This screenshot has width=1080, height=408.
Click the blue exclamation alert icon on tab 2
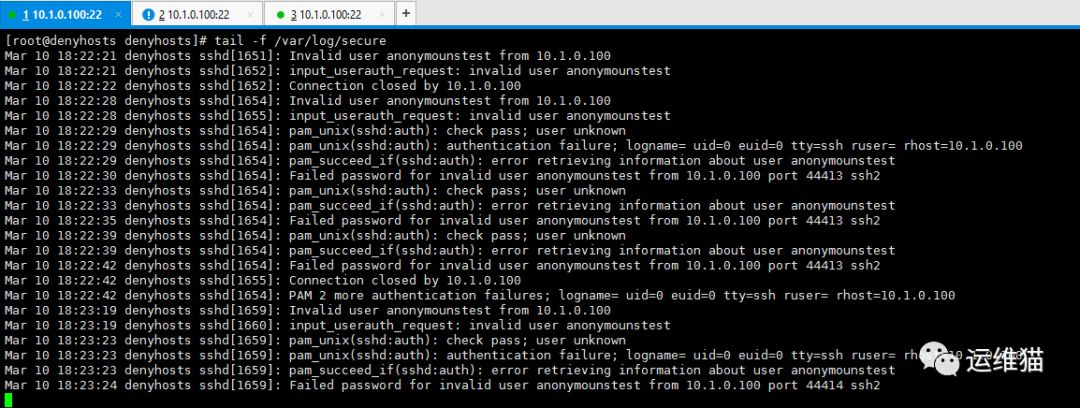[x=149, y=15]
